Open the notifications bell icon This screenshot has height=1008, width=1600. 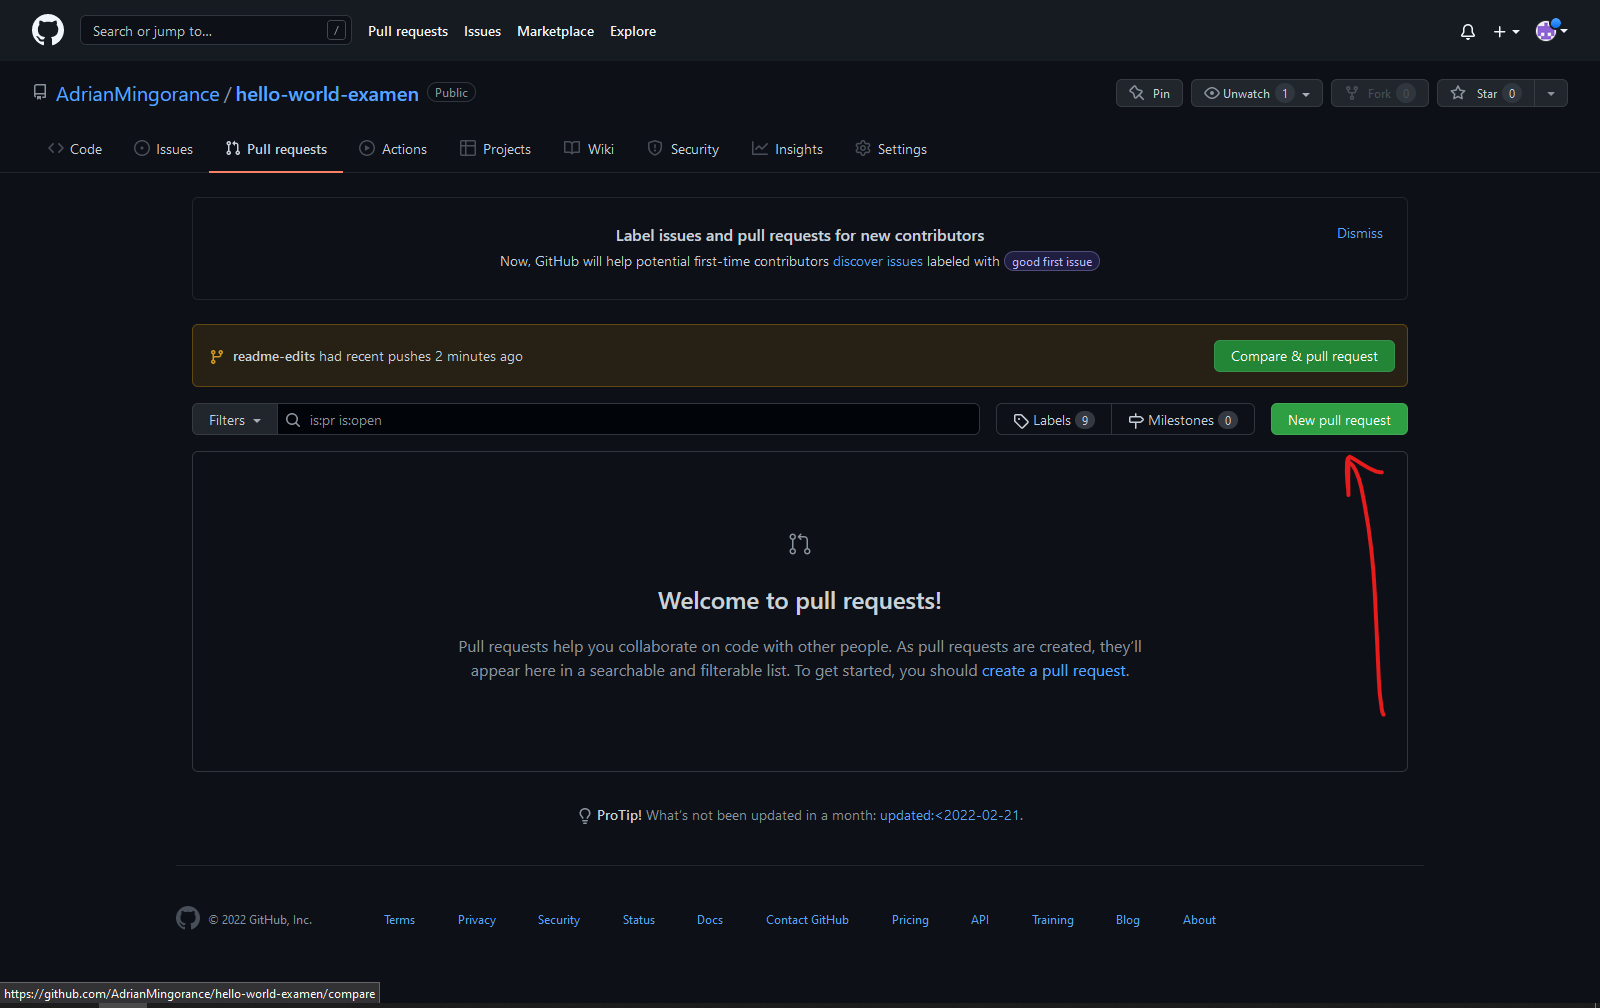tap(1467, 31)
